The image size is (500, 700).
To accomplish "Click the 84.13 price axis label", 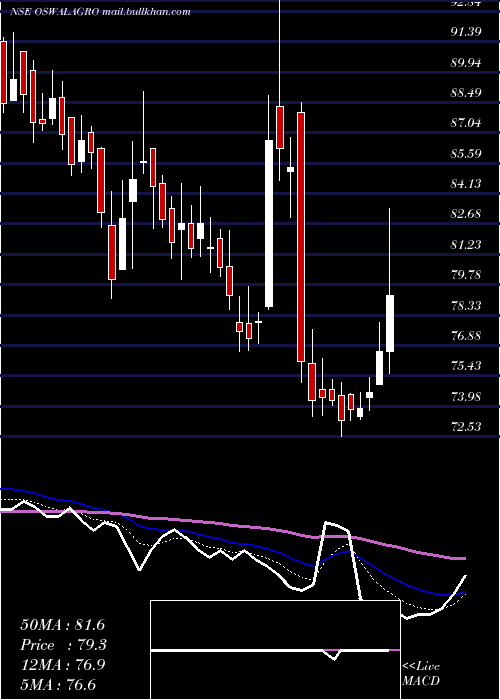I will [466, 183].
